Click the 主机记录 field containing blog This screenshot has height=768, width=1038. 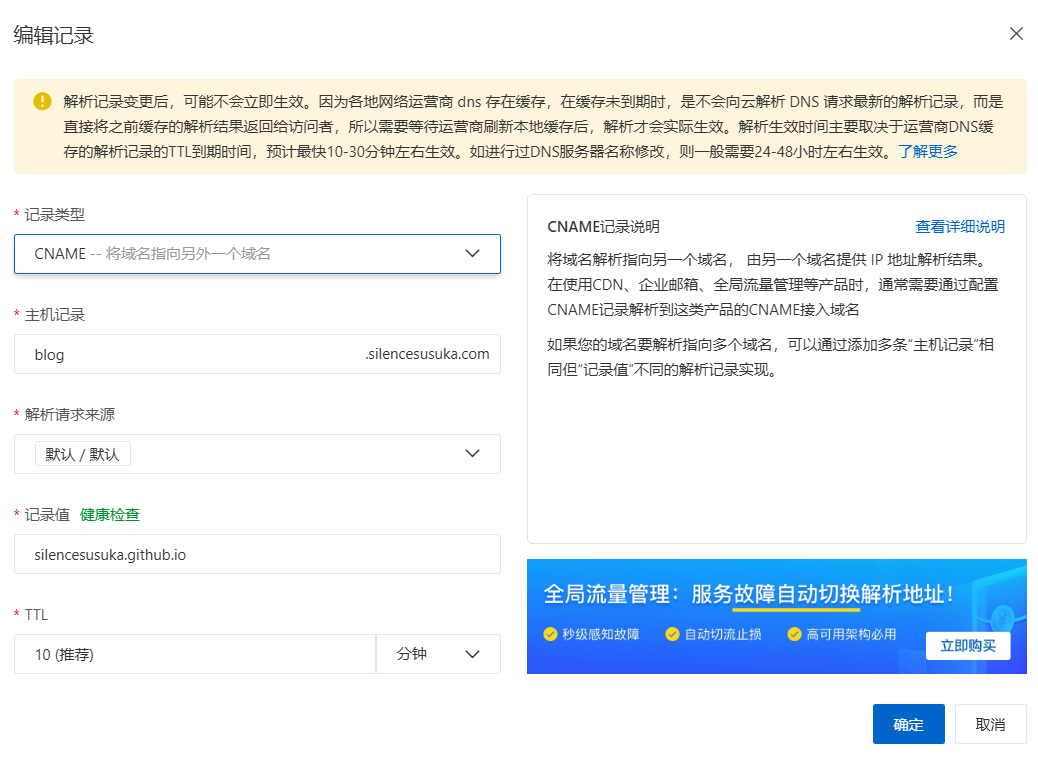coord(190,354)
